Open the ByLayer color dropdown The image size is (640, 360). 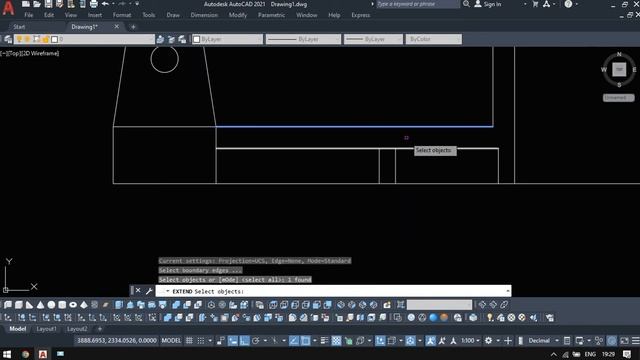(x=228, y=39)
